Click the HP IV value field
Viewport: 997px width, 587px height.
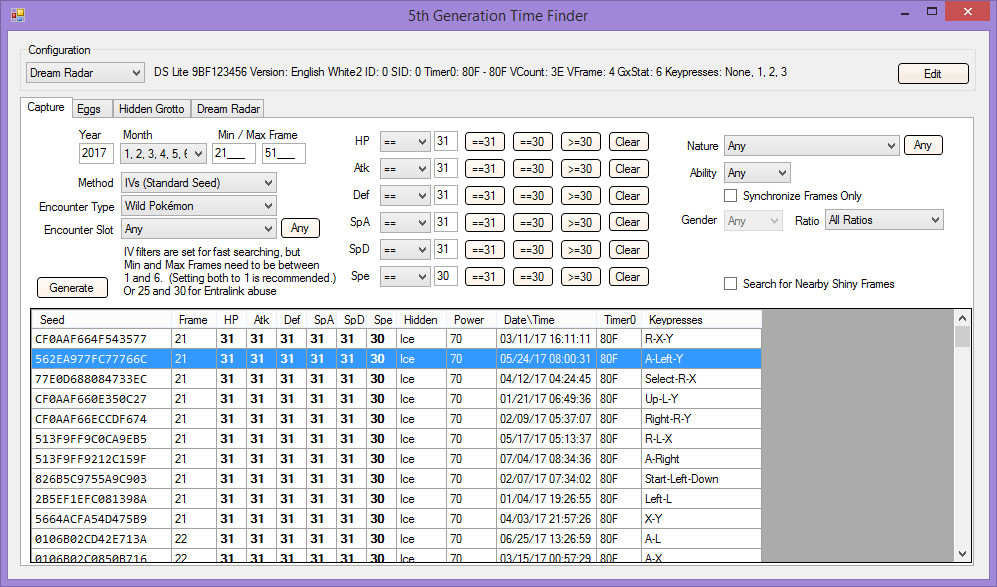click(x=446, y=141)
